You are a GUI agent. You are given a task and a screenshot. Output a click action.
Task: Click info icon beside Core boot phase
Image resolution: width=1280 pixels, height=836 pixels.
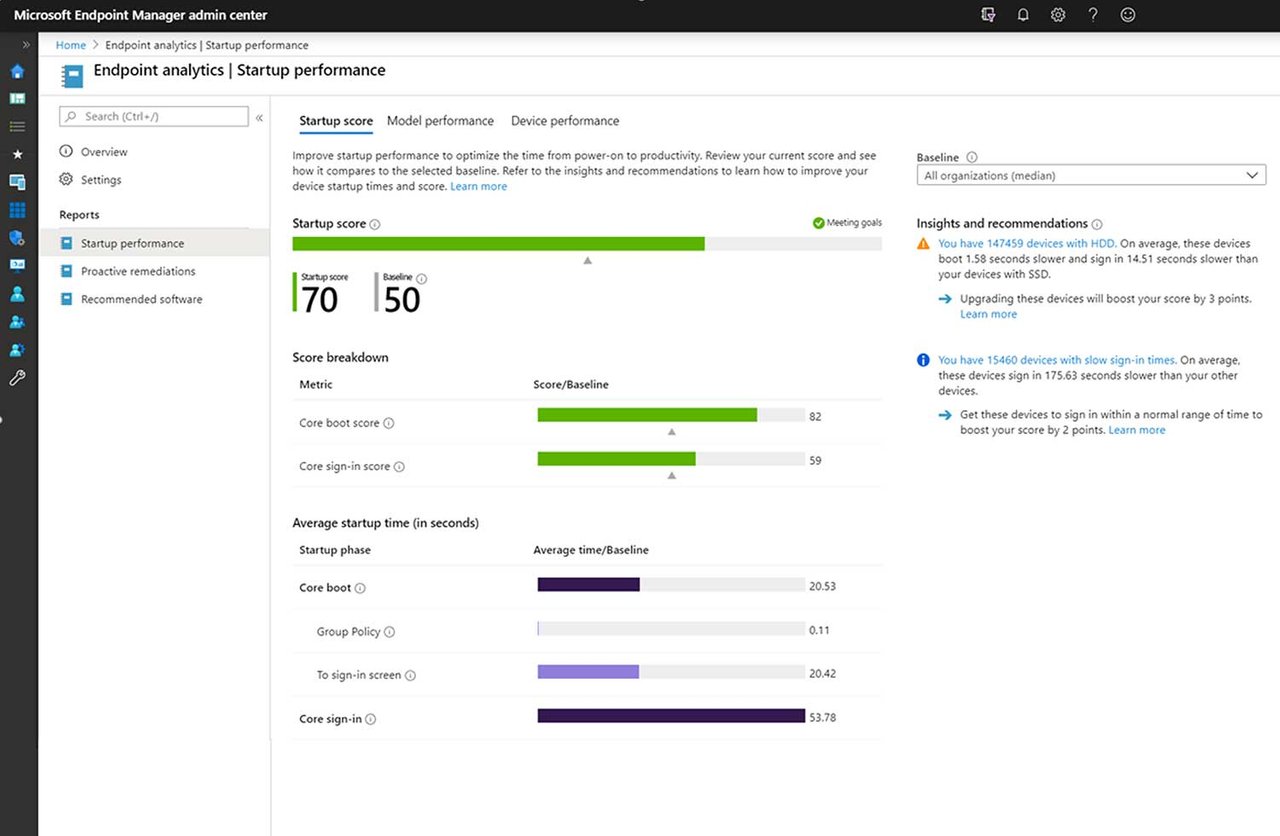[x=360, y=588]
